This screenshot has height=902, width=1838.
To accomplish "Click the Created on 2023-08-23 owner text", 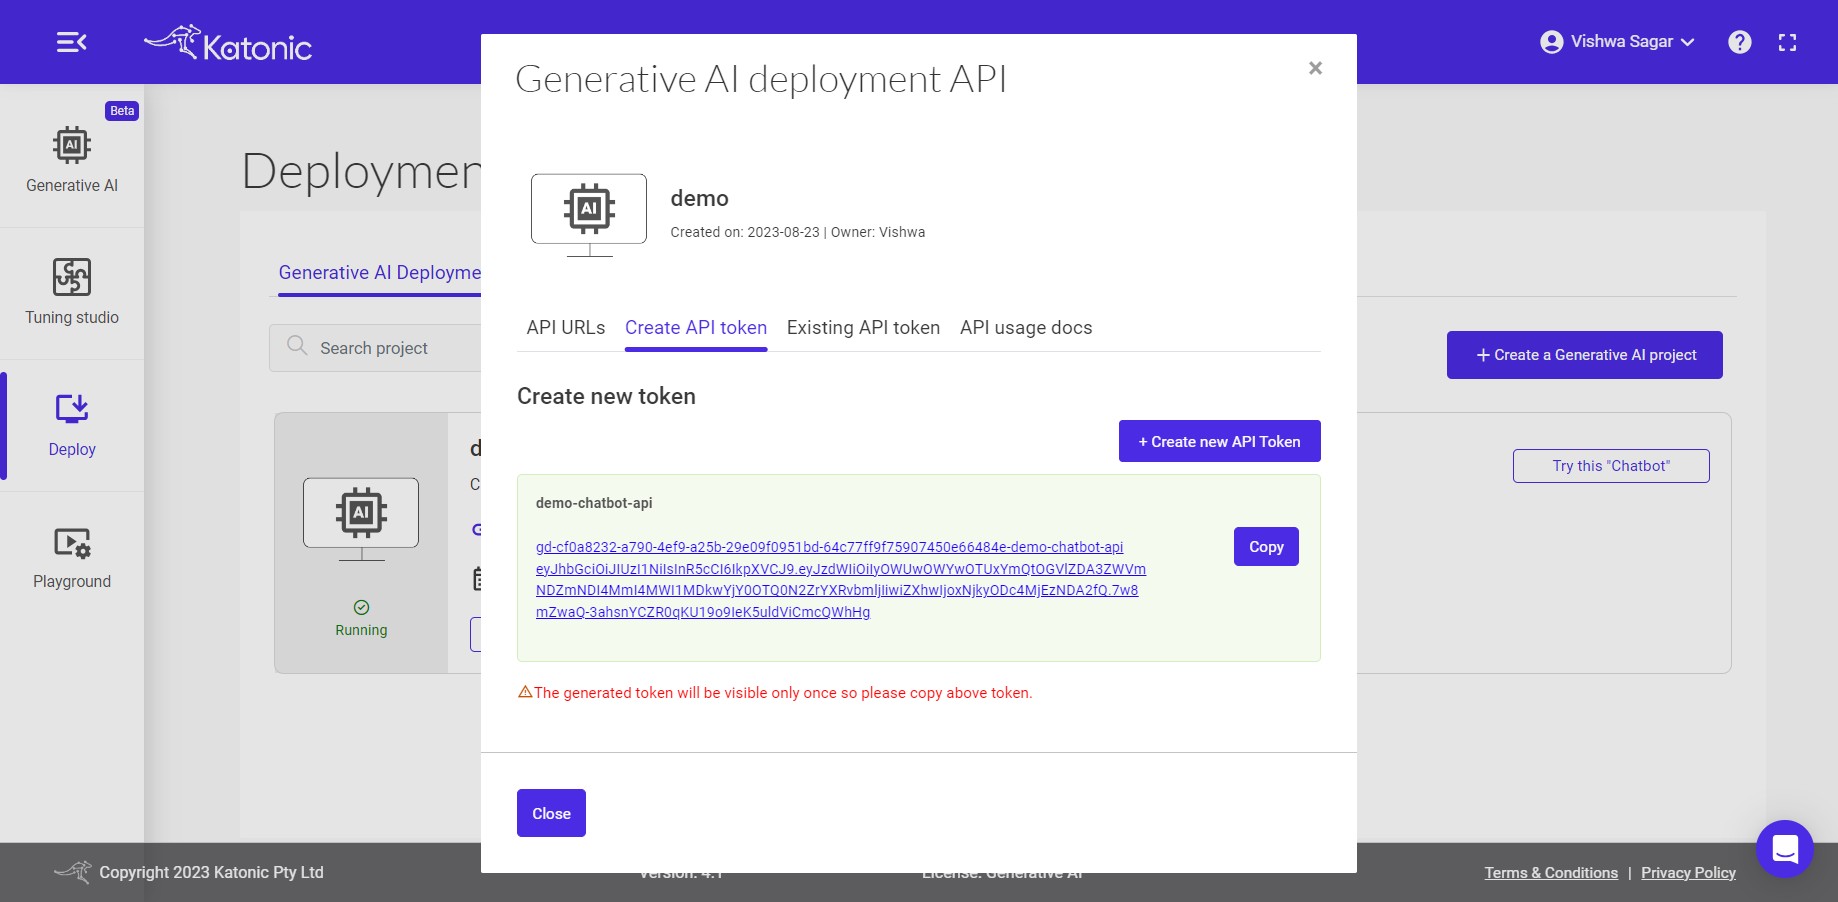I will click(798, 232).
